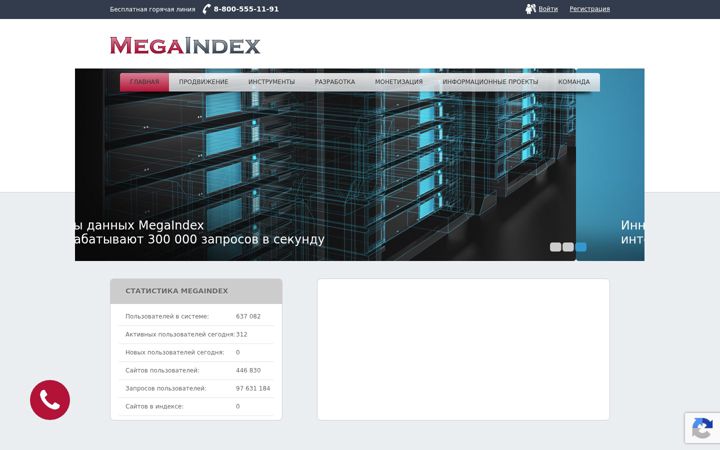The image size is (720, 450).
Task: Click the value 637 082
Action: point(248,316)
